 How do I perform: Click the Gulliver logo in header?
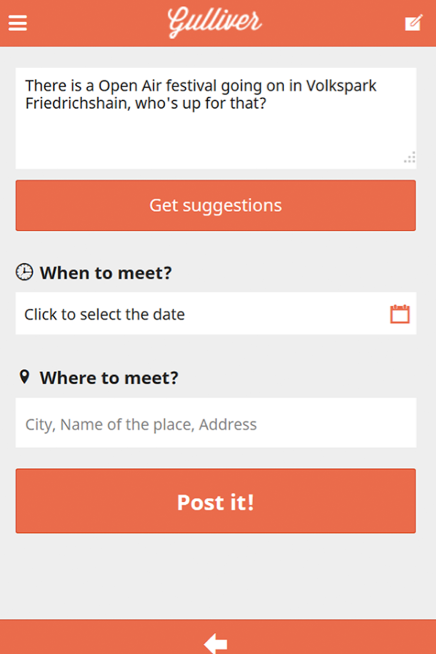[215, 22]
